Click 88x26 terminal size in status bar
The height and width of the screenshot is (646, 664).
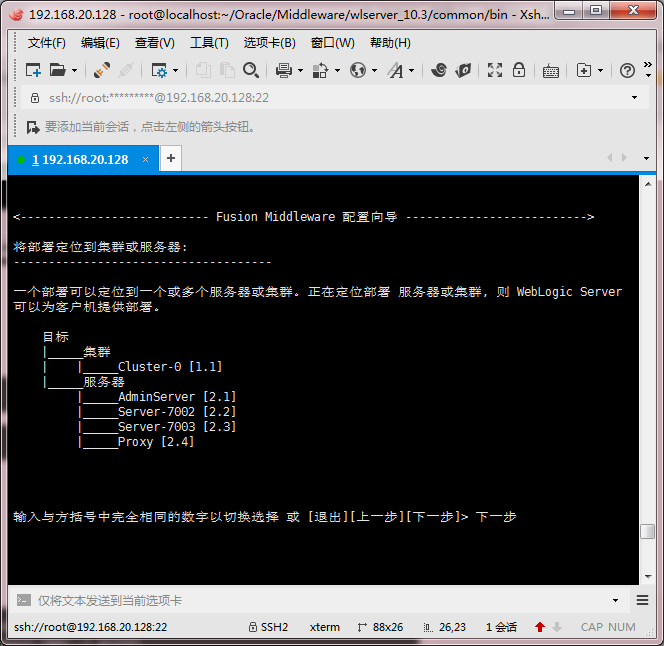coord(388,627)
